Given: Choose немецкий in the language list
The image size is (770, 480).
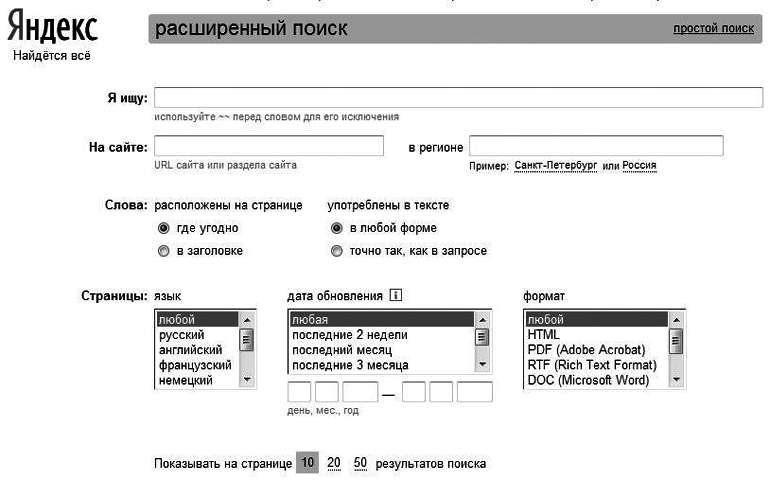Looking at the screenshot, I should pyautogui.click(x=197, y=380).
